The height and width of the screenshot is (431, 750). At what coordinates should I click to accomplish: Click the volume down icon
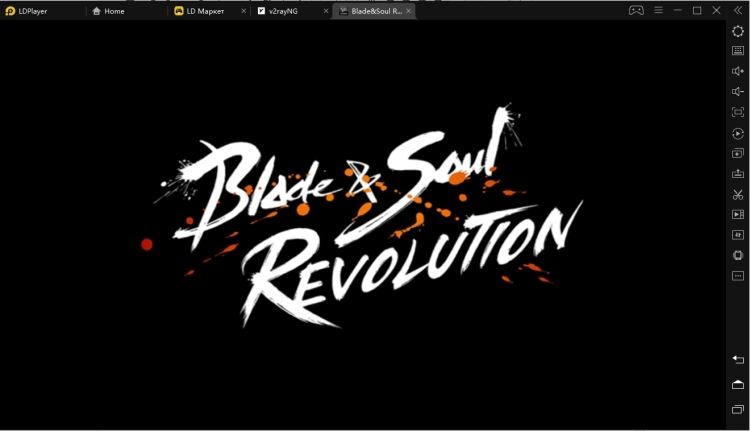738,92
